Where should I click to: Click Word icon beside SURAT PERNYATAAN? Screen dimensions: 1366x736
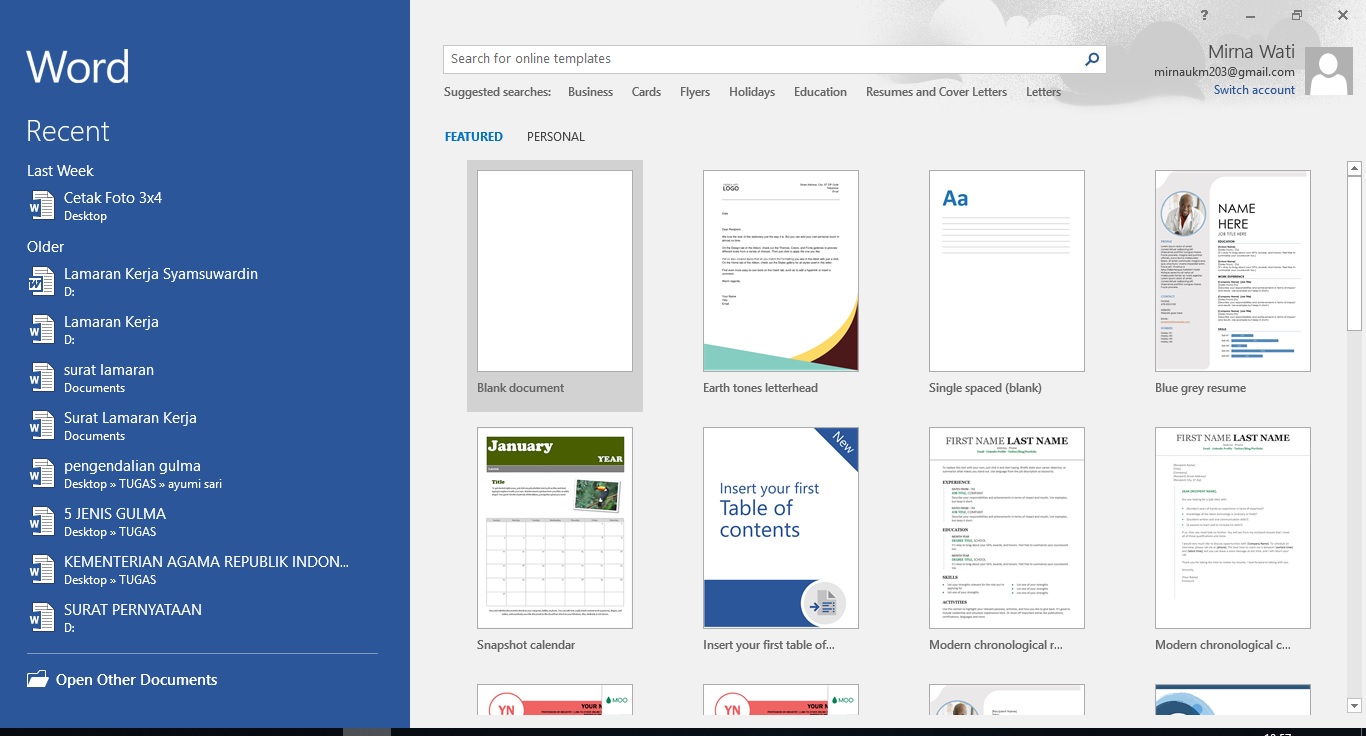pyautogui.click(x=41, y=618)
